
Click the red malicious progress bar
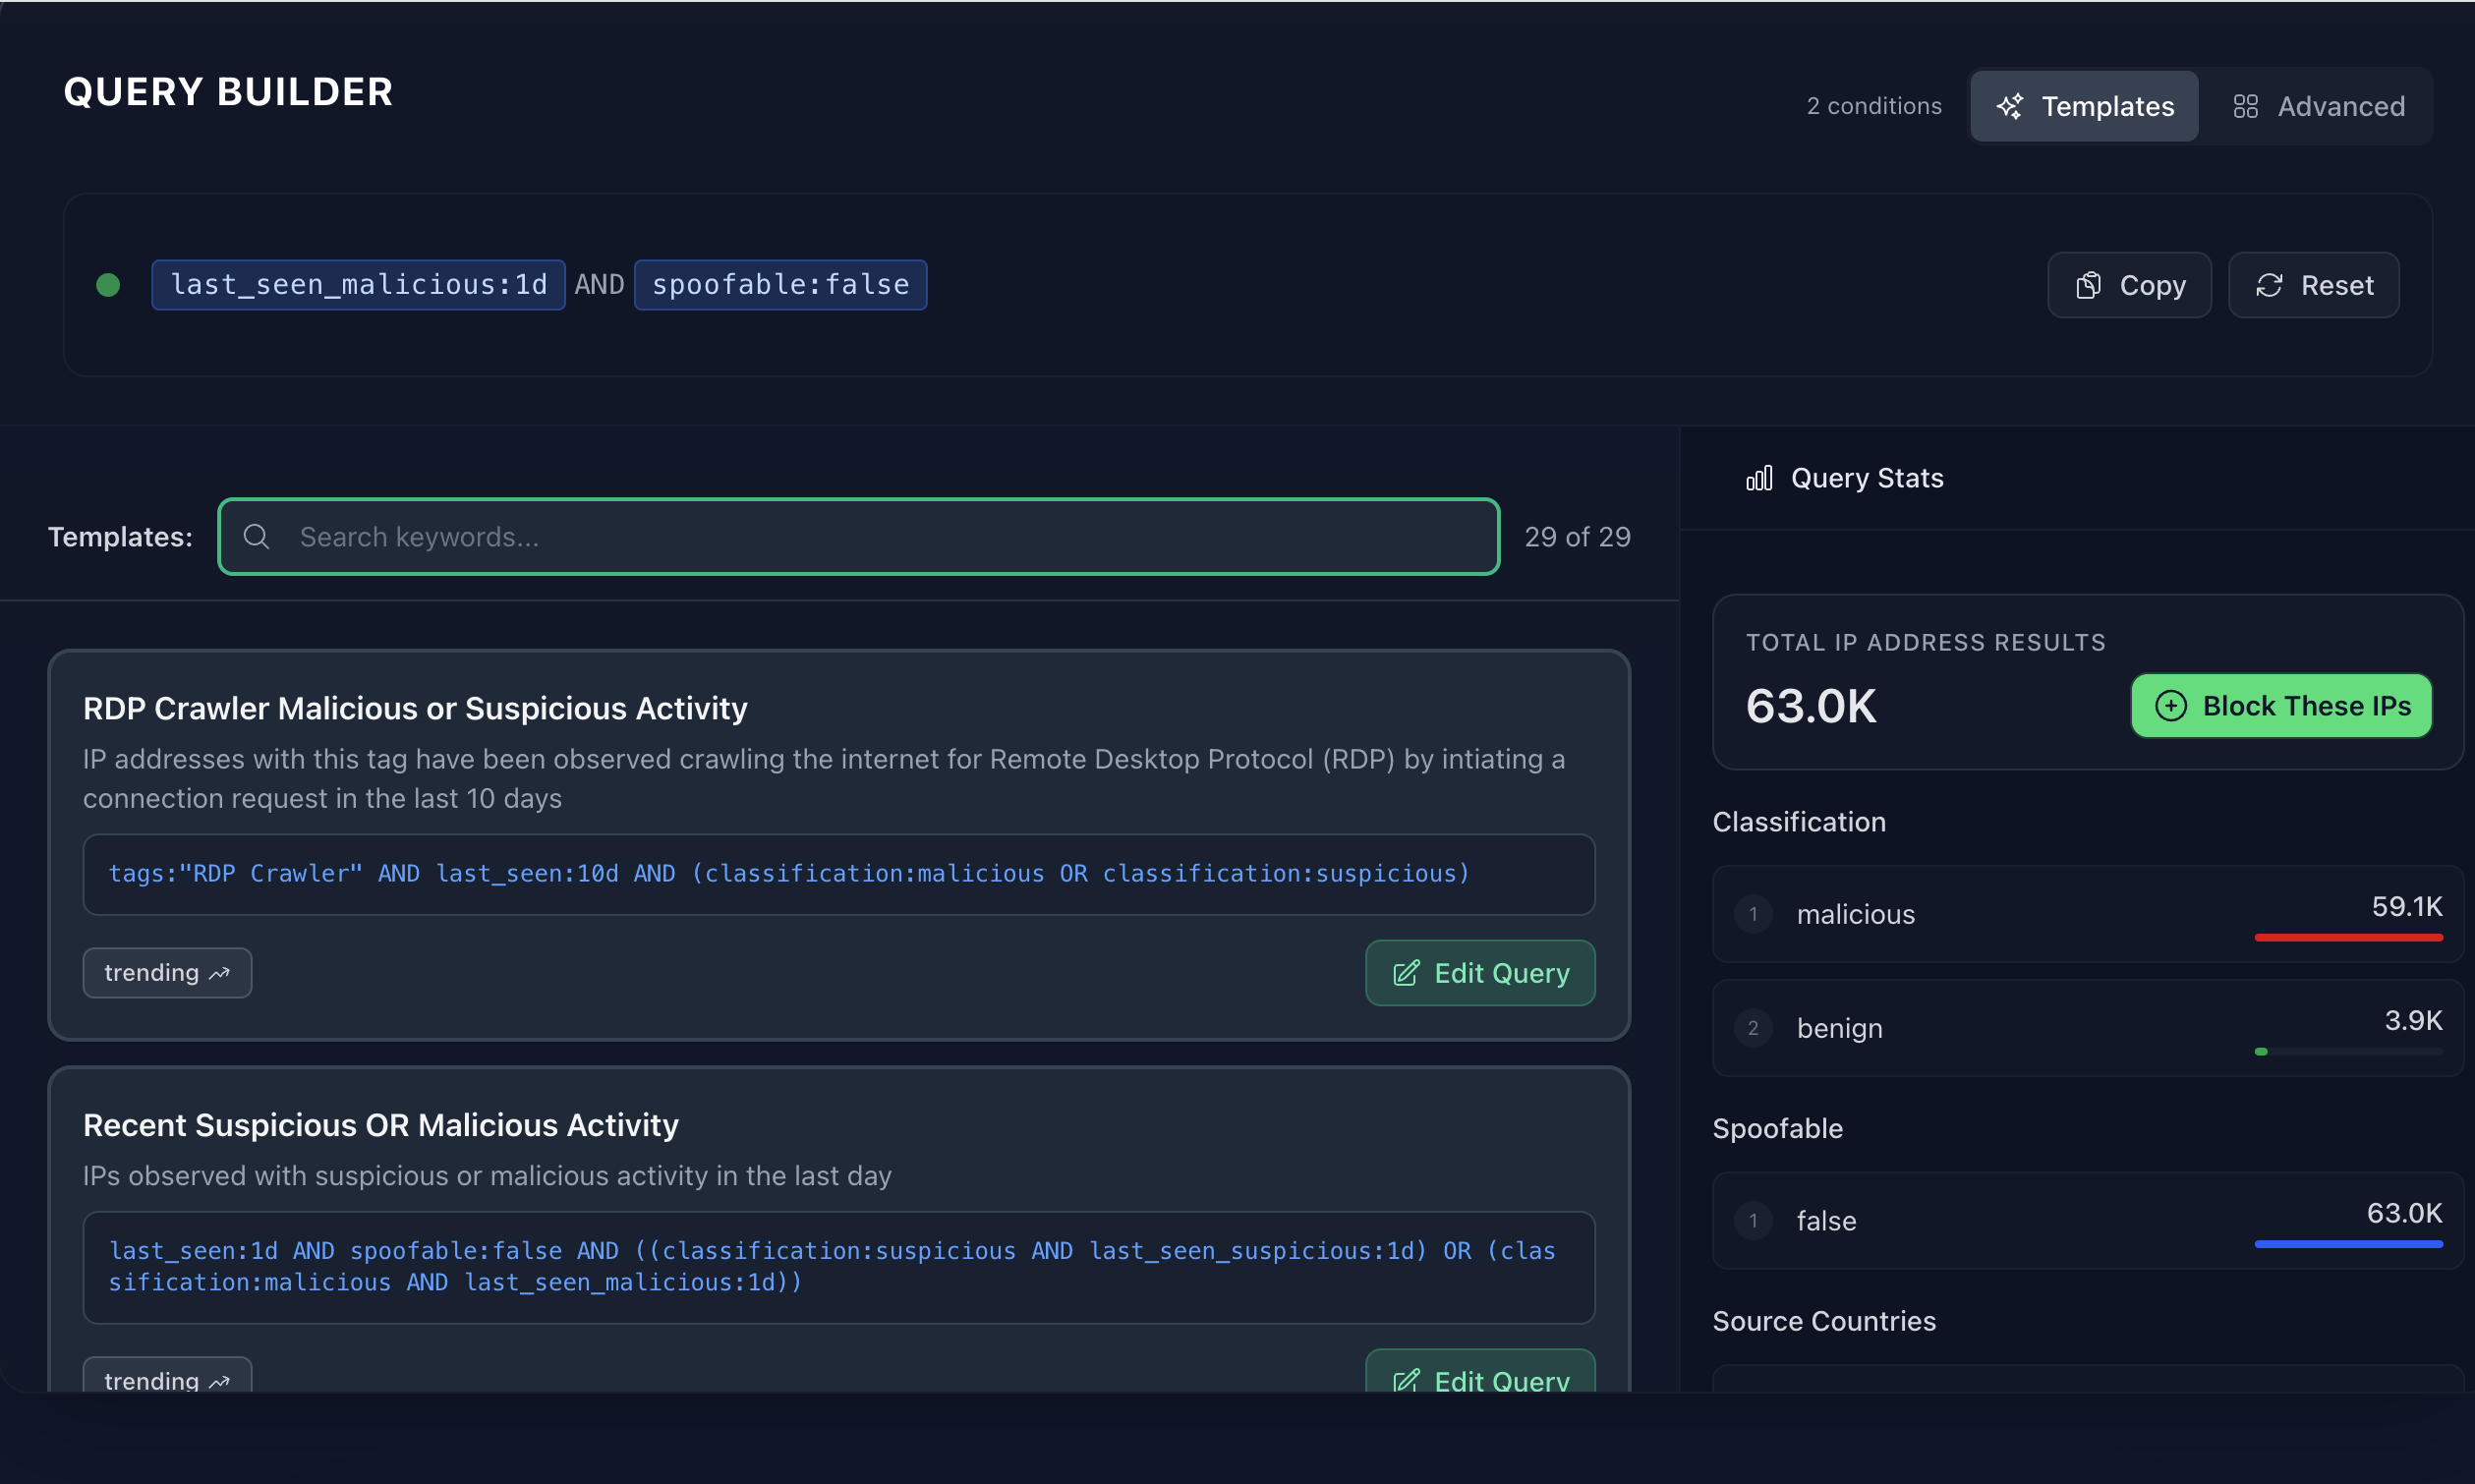(x=2348, y=938)
